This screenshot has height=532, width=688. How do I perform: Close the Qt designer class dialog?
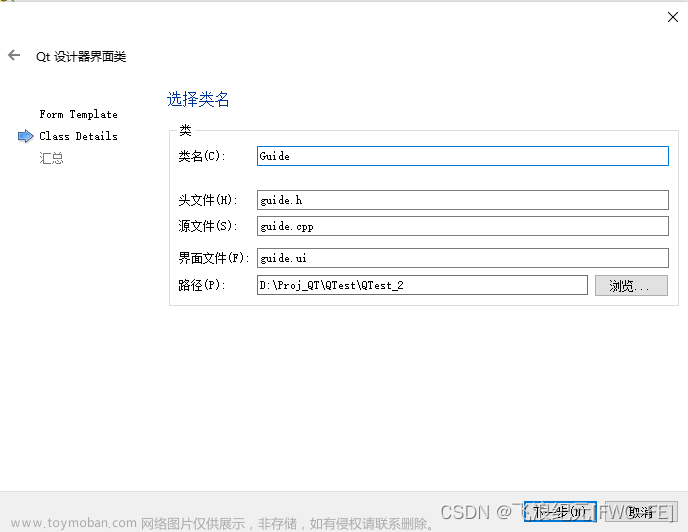pyautogui.click(x=673, y=17)
